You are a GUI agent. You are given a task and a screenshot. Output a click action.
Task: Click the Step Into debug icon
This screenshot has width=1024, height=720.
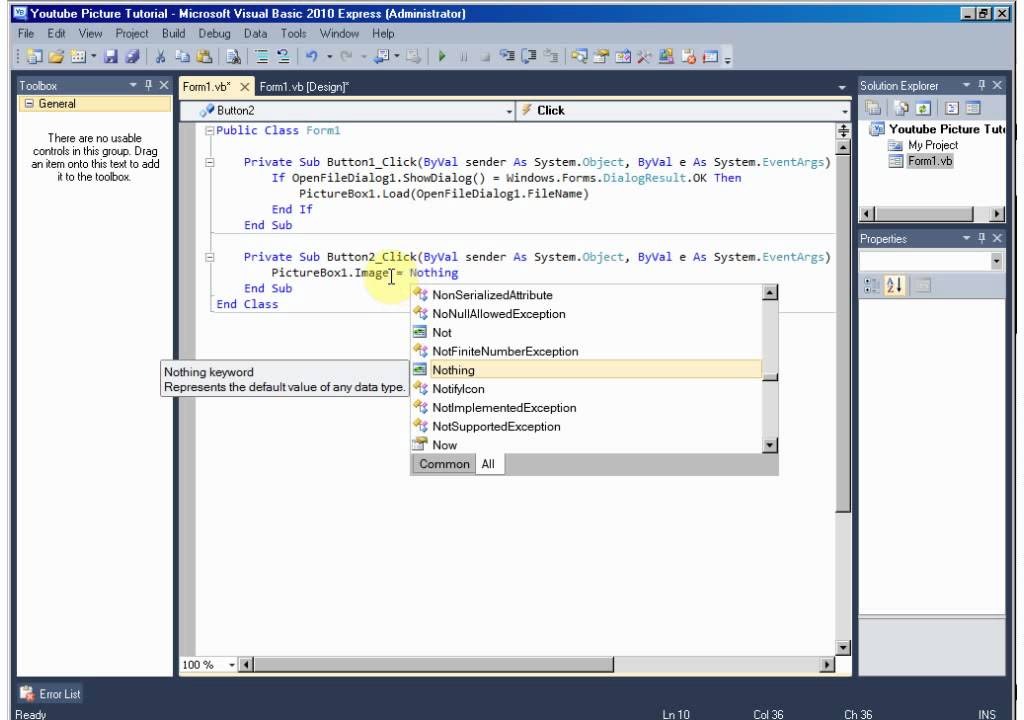(x=507, y=57)
